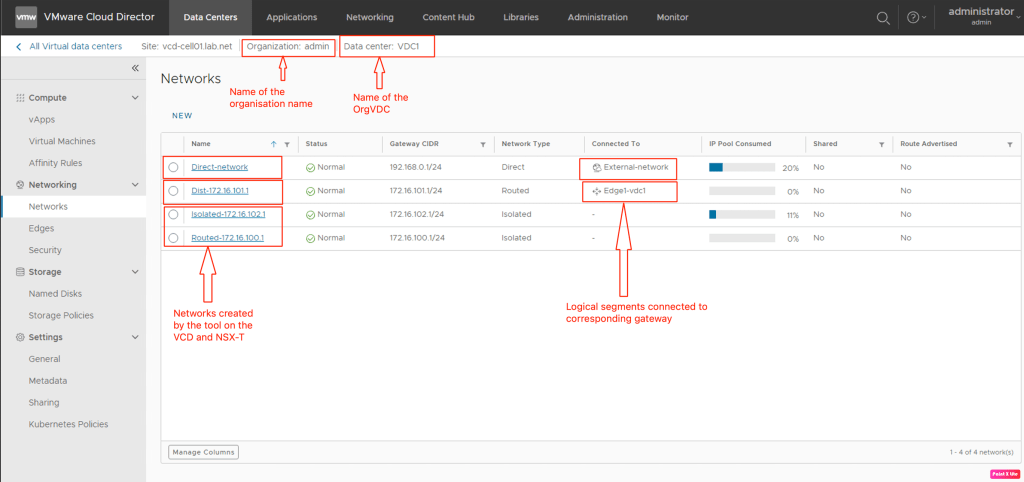
Task: Select the Routed-172.16.100.1 row radio button
Action: point(174,238)
